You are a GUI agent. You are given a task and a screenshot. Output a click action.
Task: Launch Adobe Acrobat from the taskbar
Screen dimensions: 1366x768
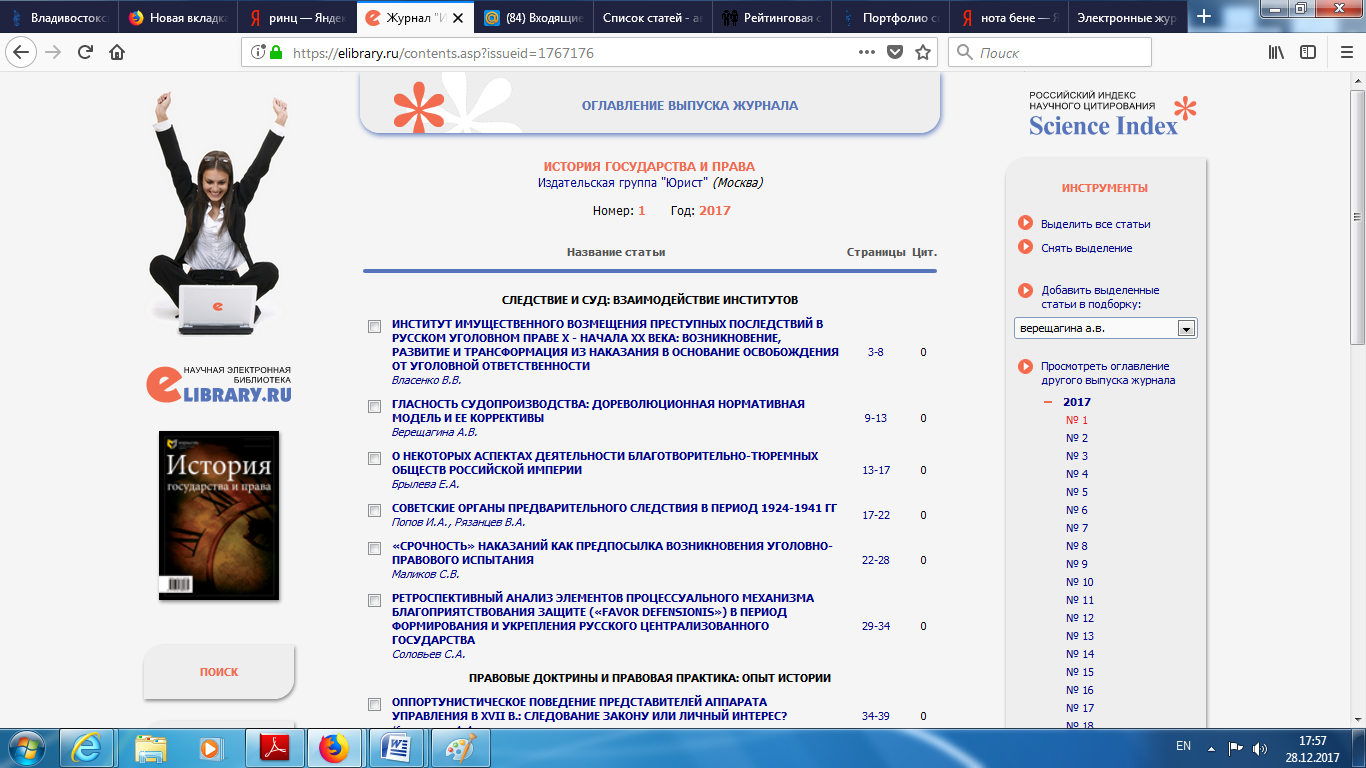pyautogui.click(x=274, y=748)
